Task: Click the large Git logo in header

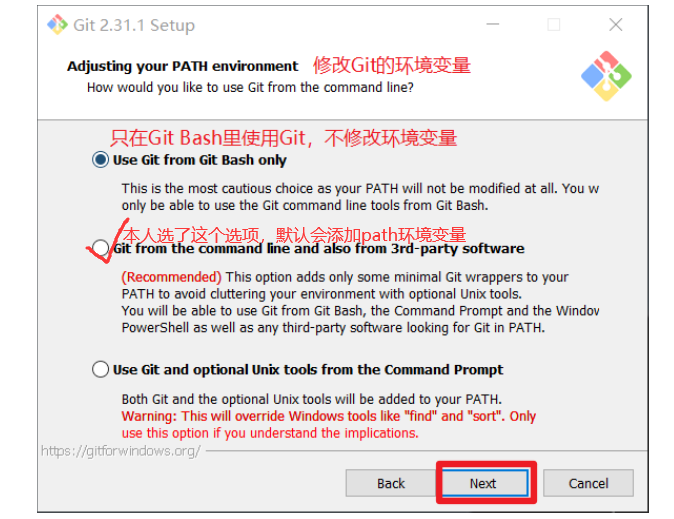Action: pyautogui.click(x=606, y=76)
